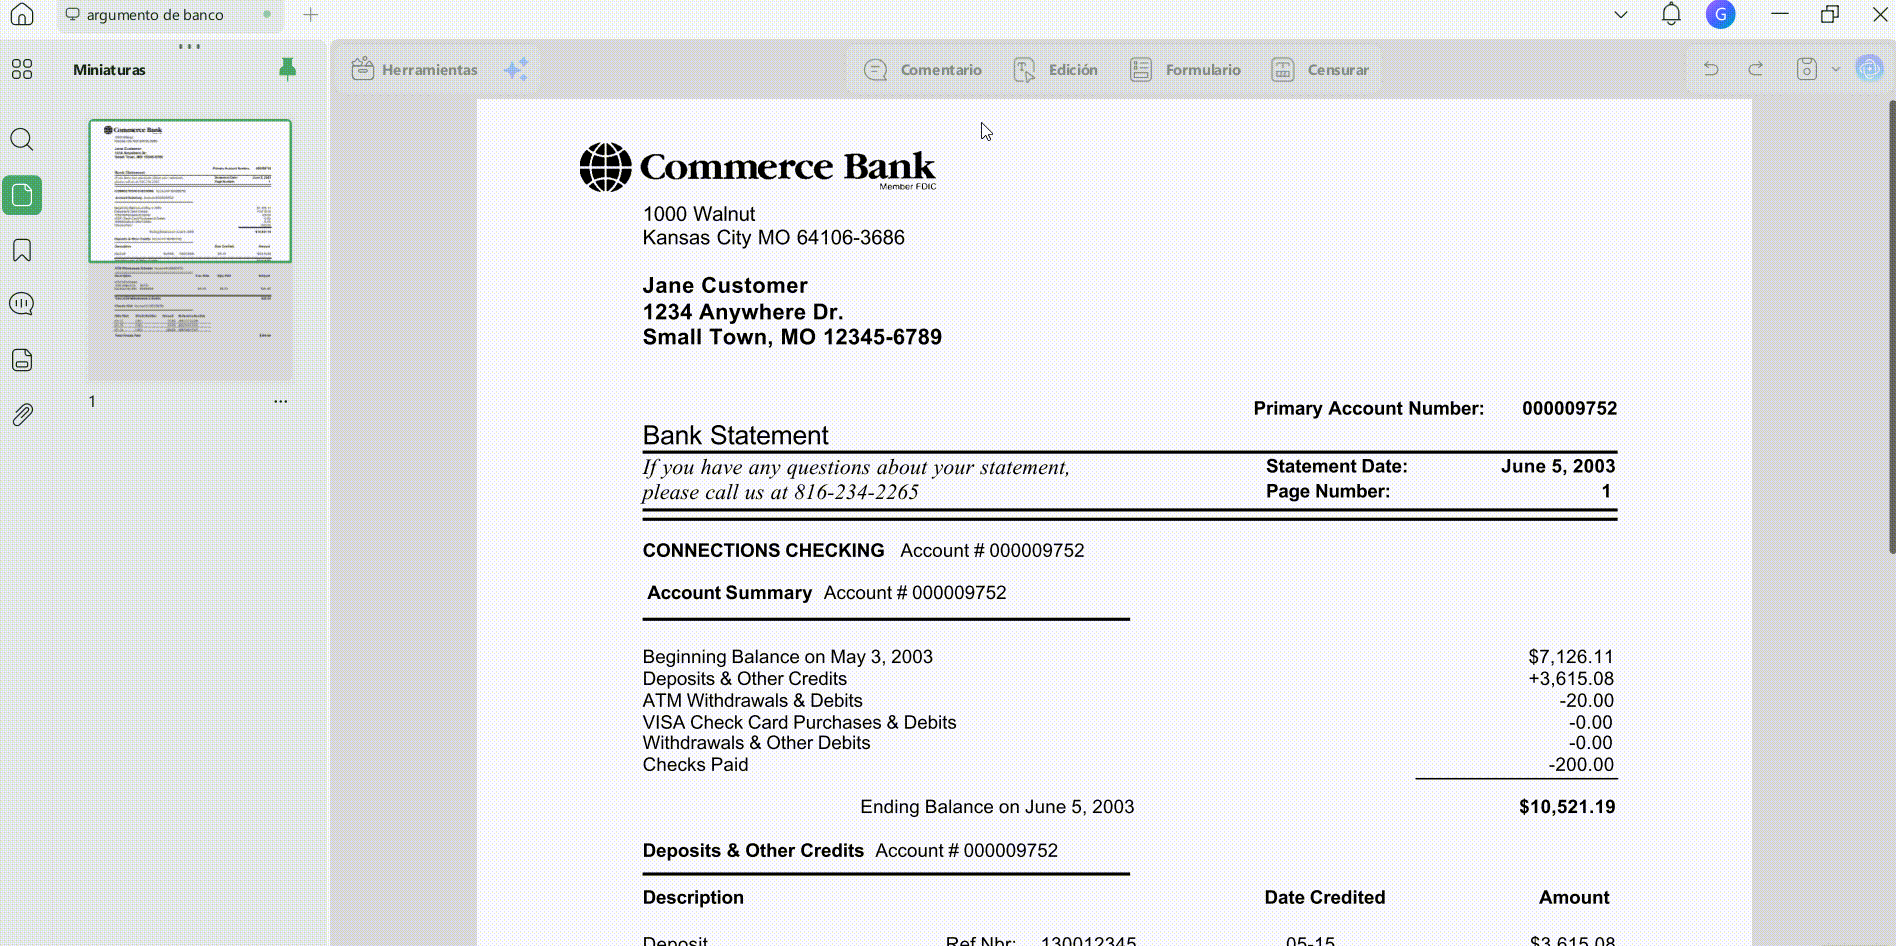Click the Deposits & Other Credits amount +3,615.08
The height and width of the screenshot is (946, 1896).
pyautogui.click(x=1570, y=679)
